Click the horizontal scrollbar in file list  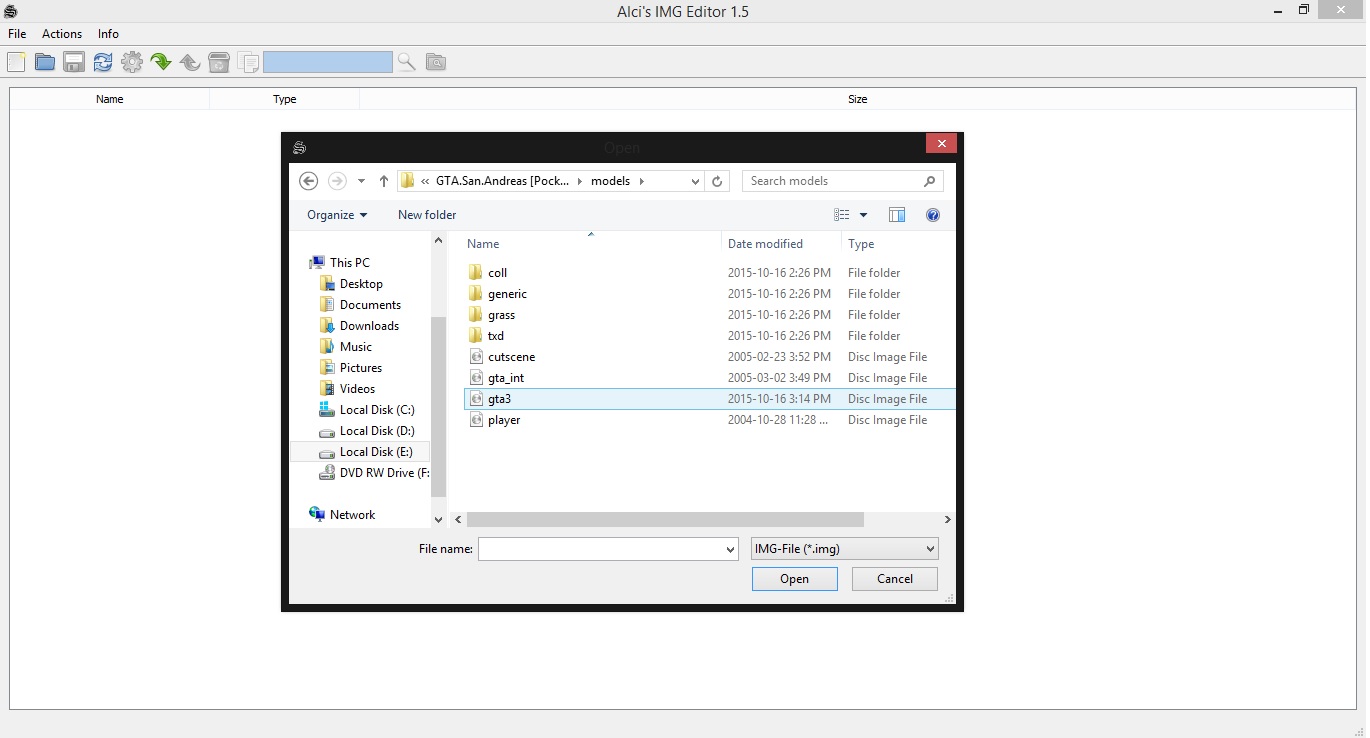pyautogui.click(x=664, y=520)
